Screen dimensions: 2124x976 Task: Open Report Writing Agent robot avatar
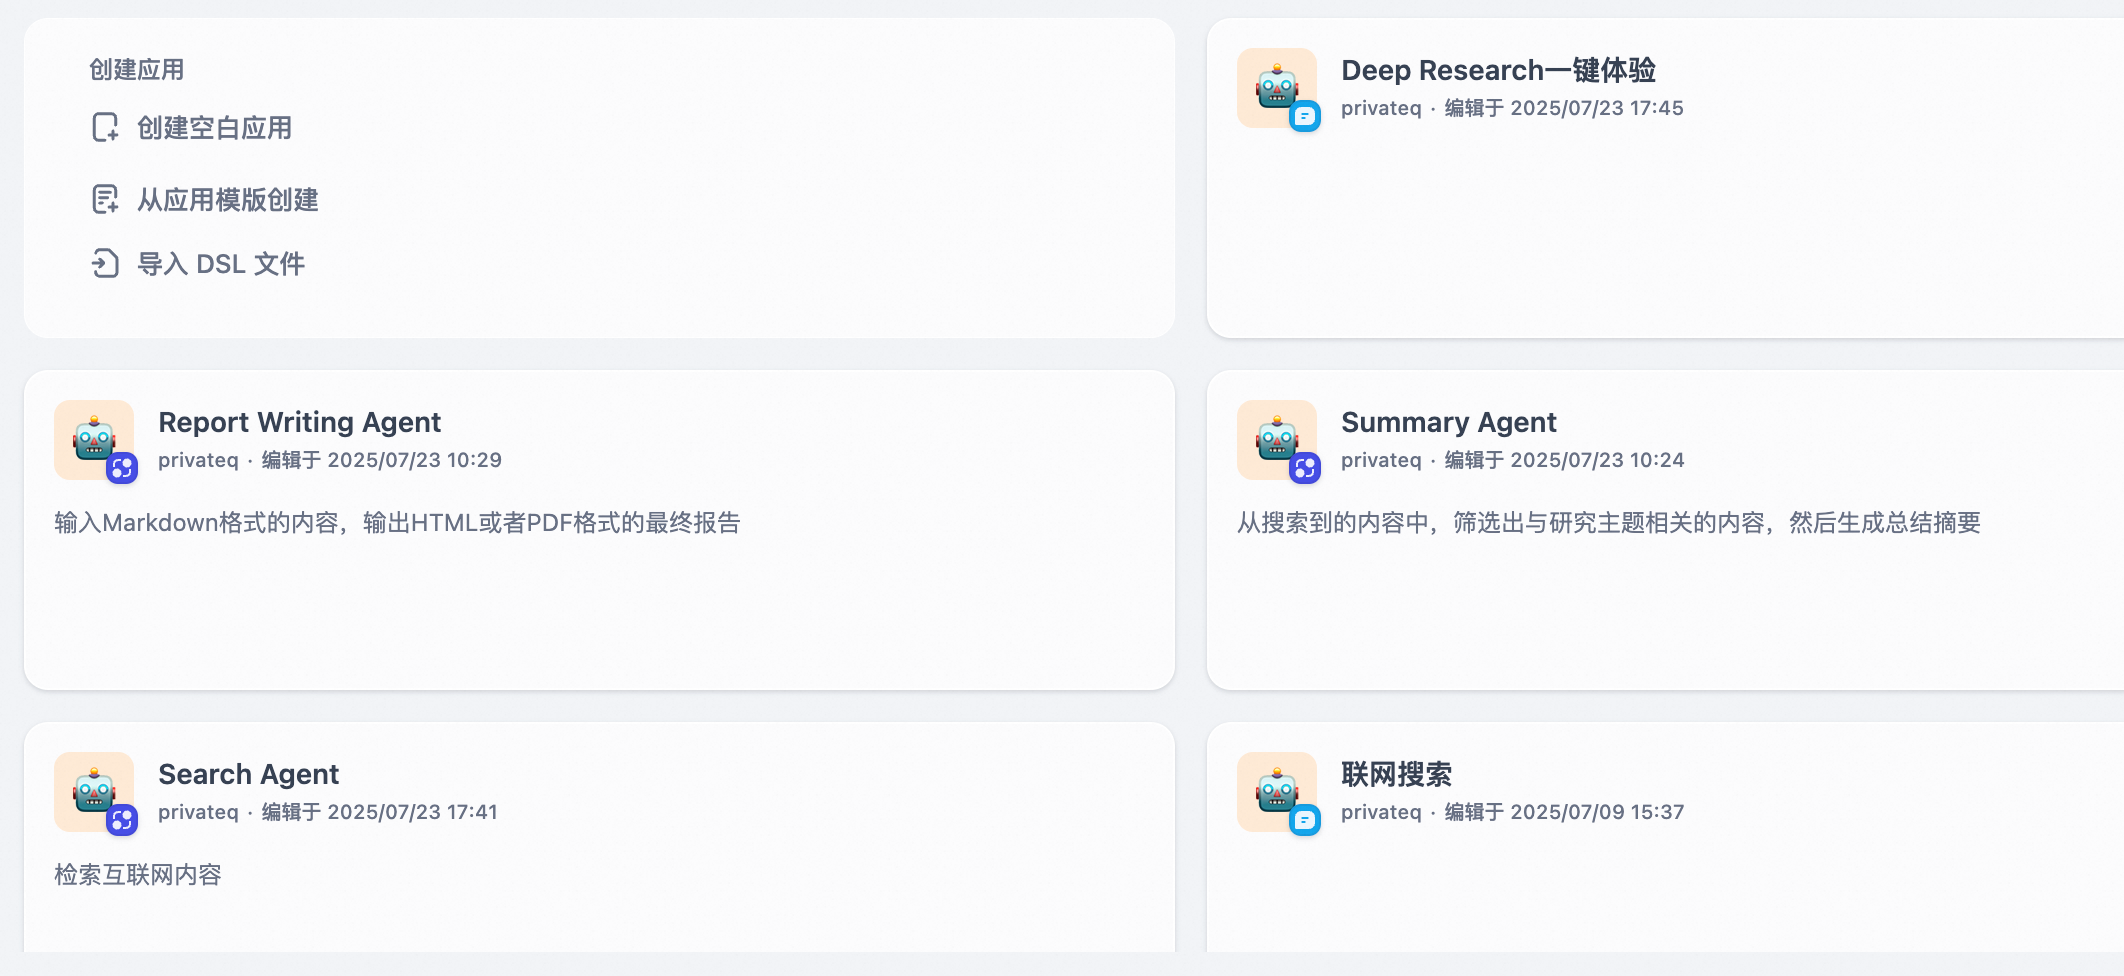point(94,440)
